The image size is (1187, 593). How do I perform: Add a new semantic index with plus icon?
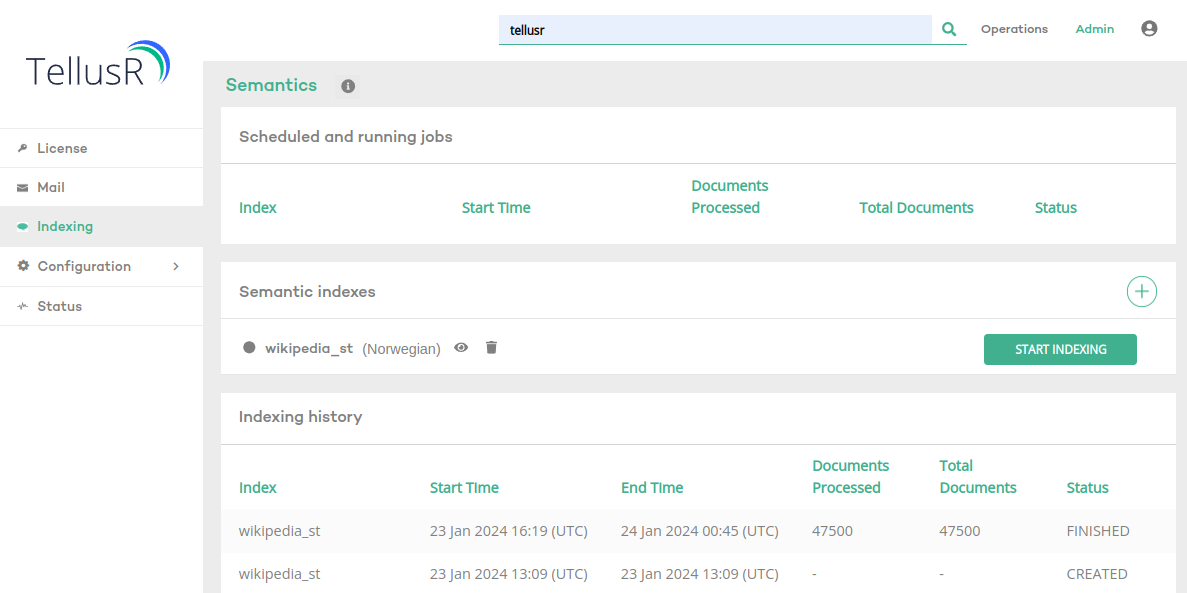click(1141, 292)
